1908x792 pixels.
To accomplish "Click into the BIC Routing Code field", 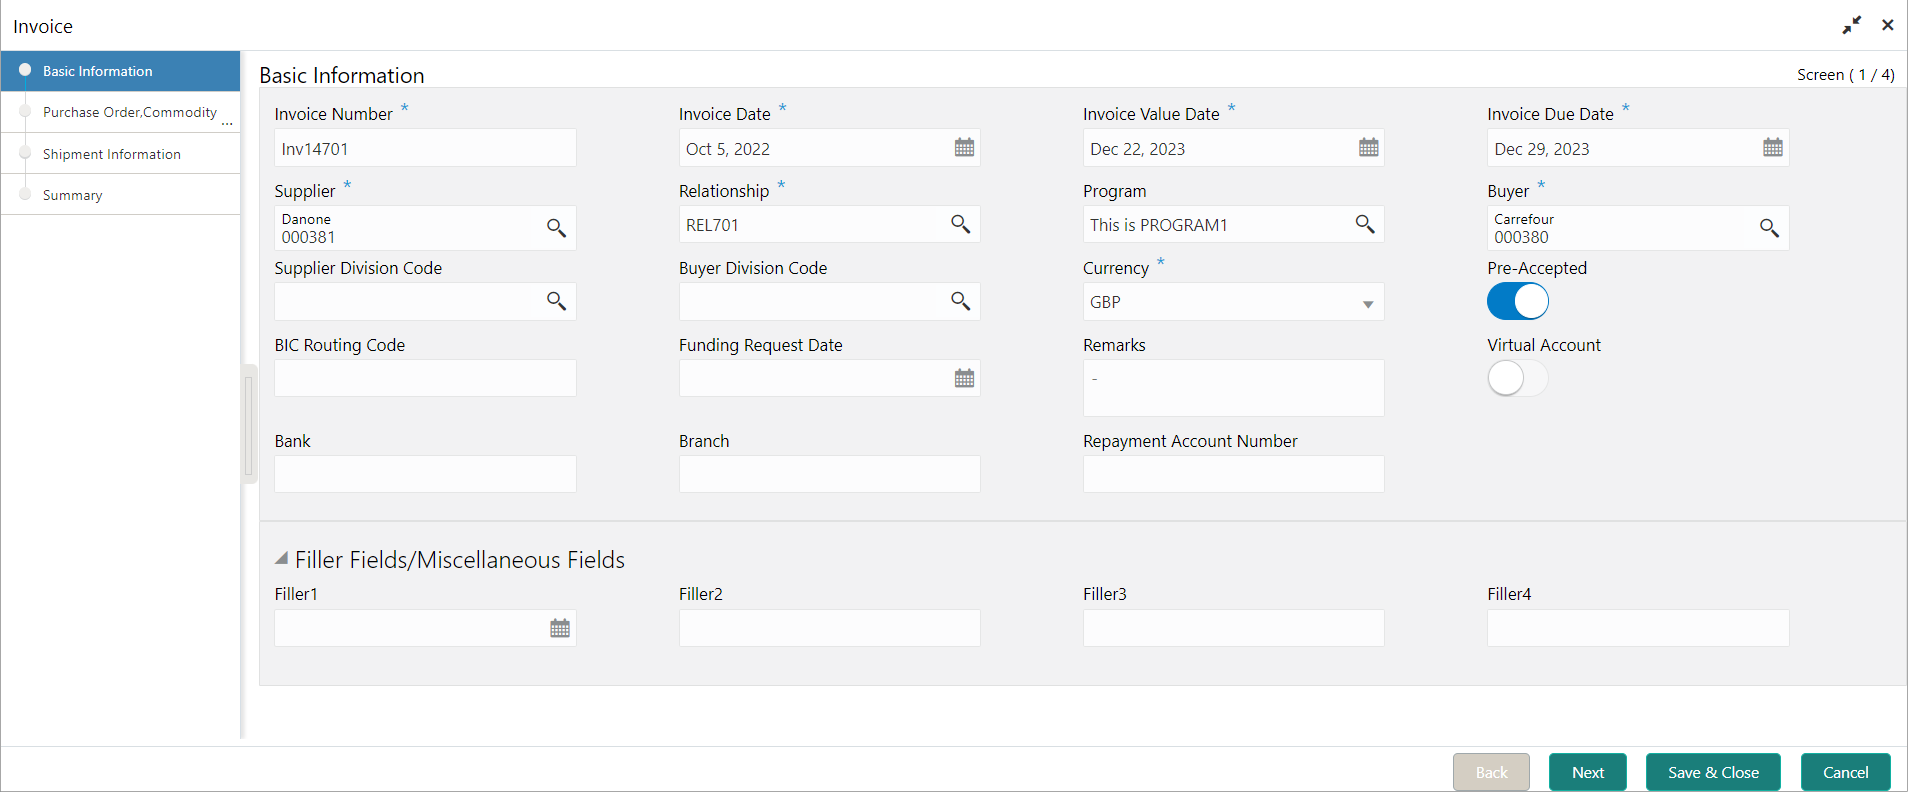I will 425,378.
